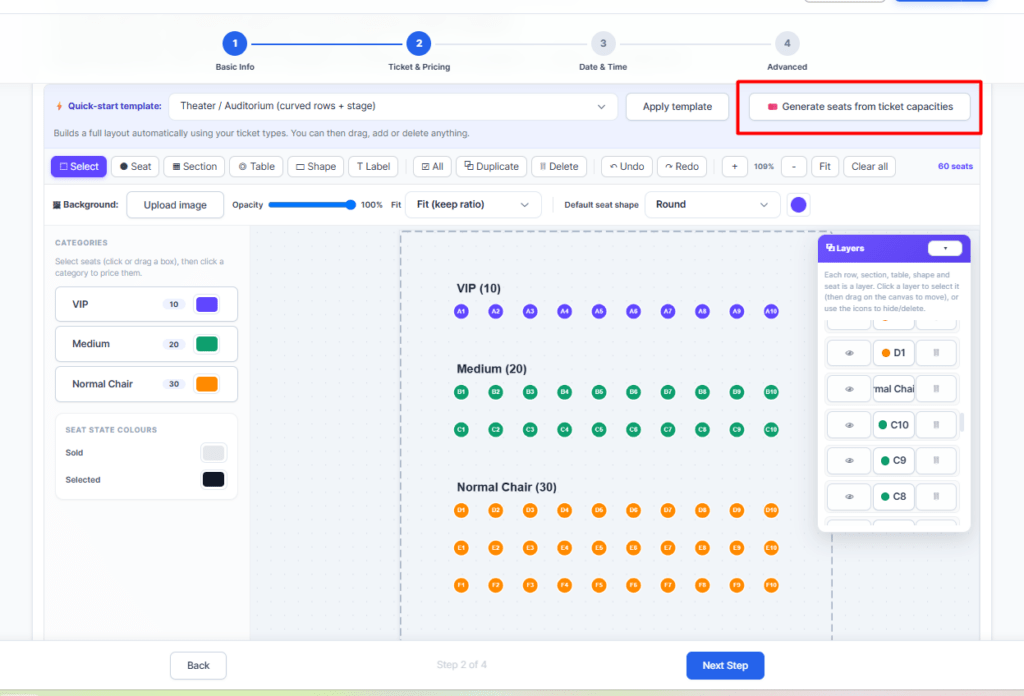Change Normal Chair orange color
This screenshot has height=696, width=1024.
[207, 384]
